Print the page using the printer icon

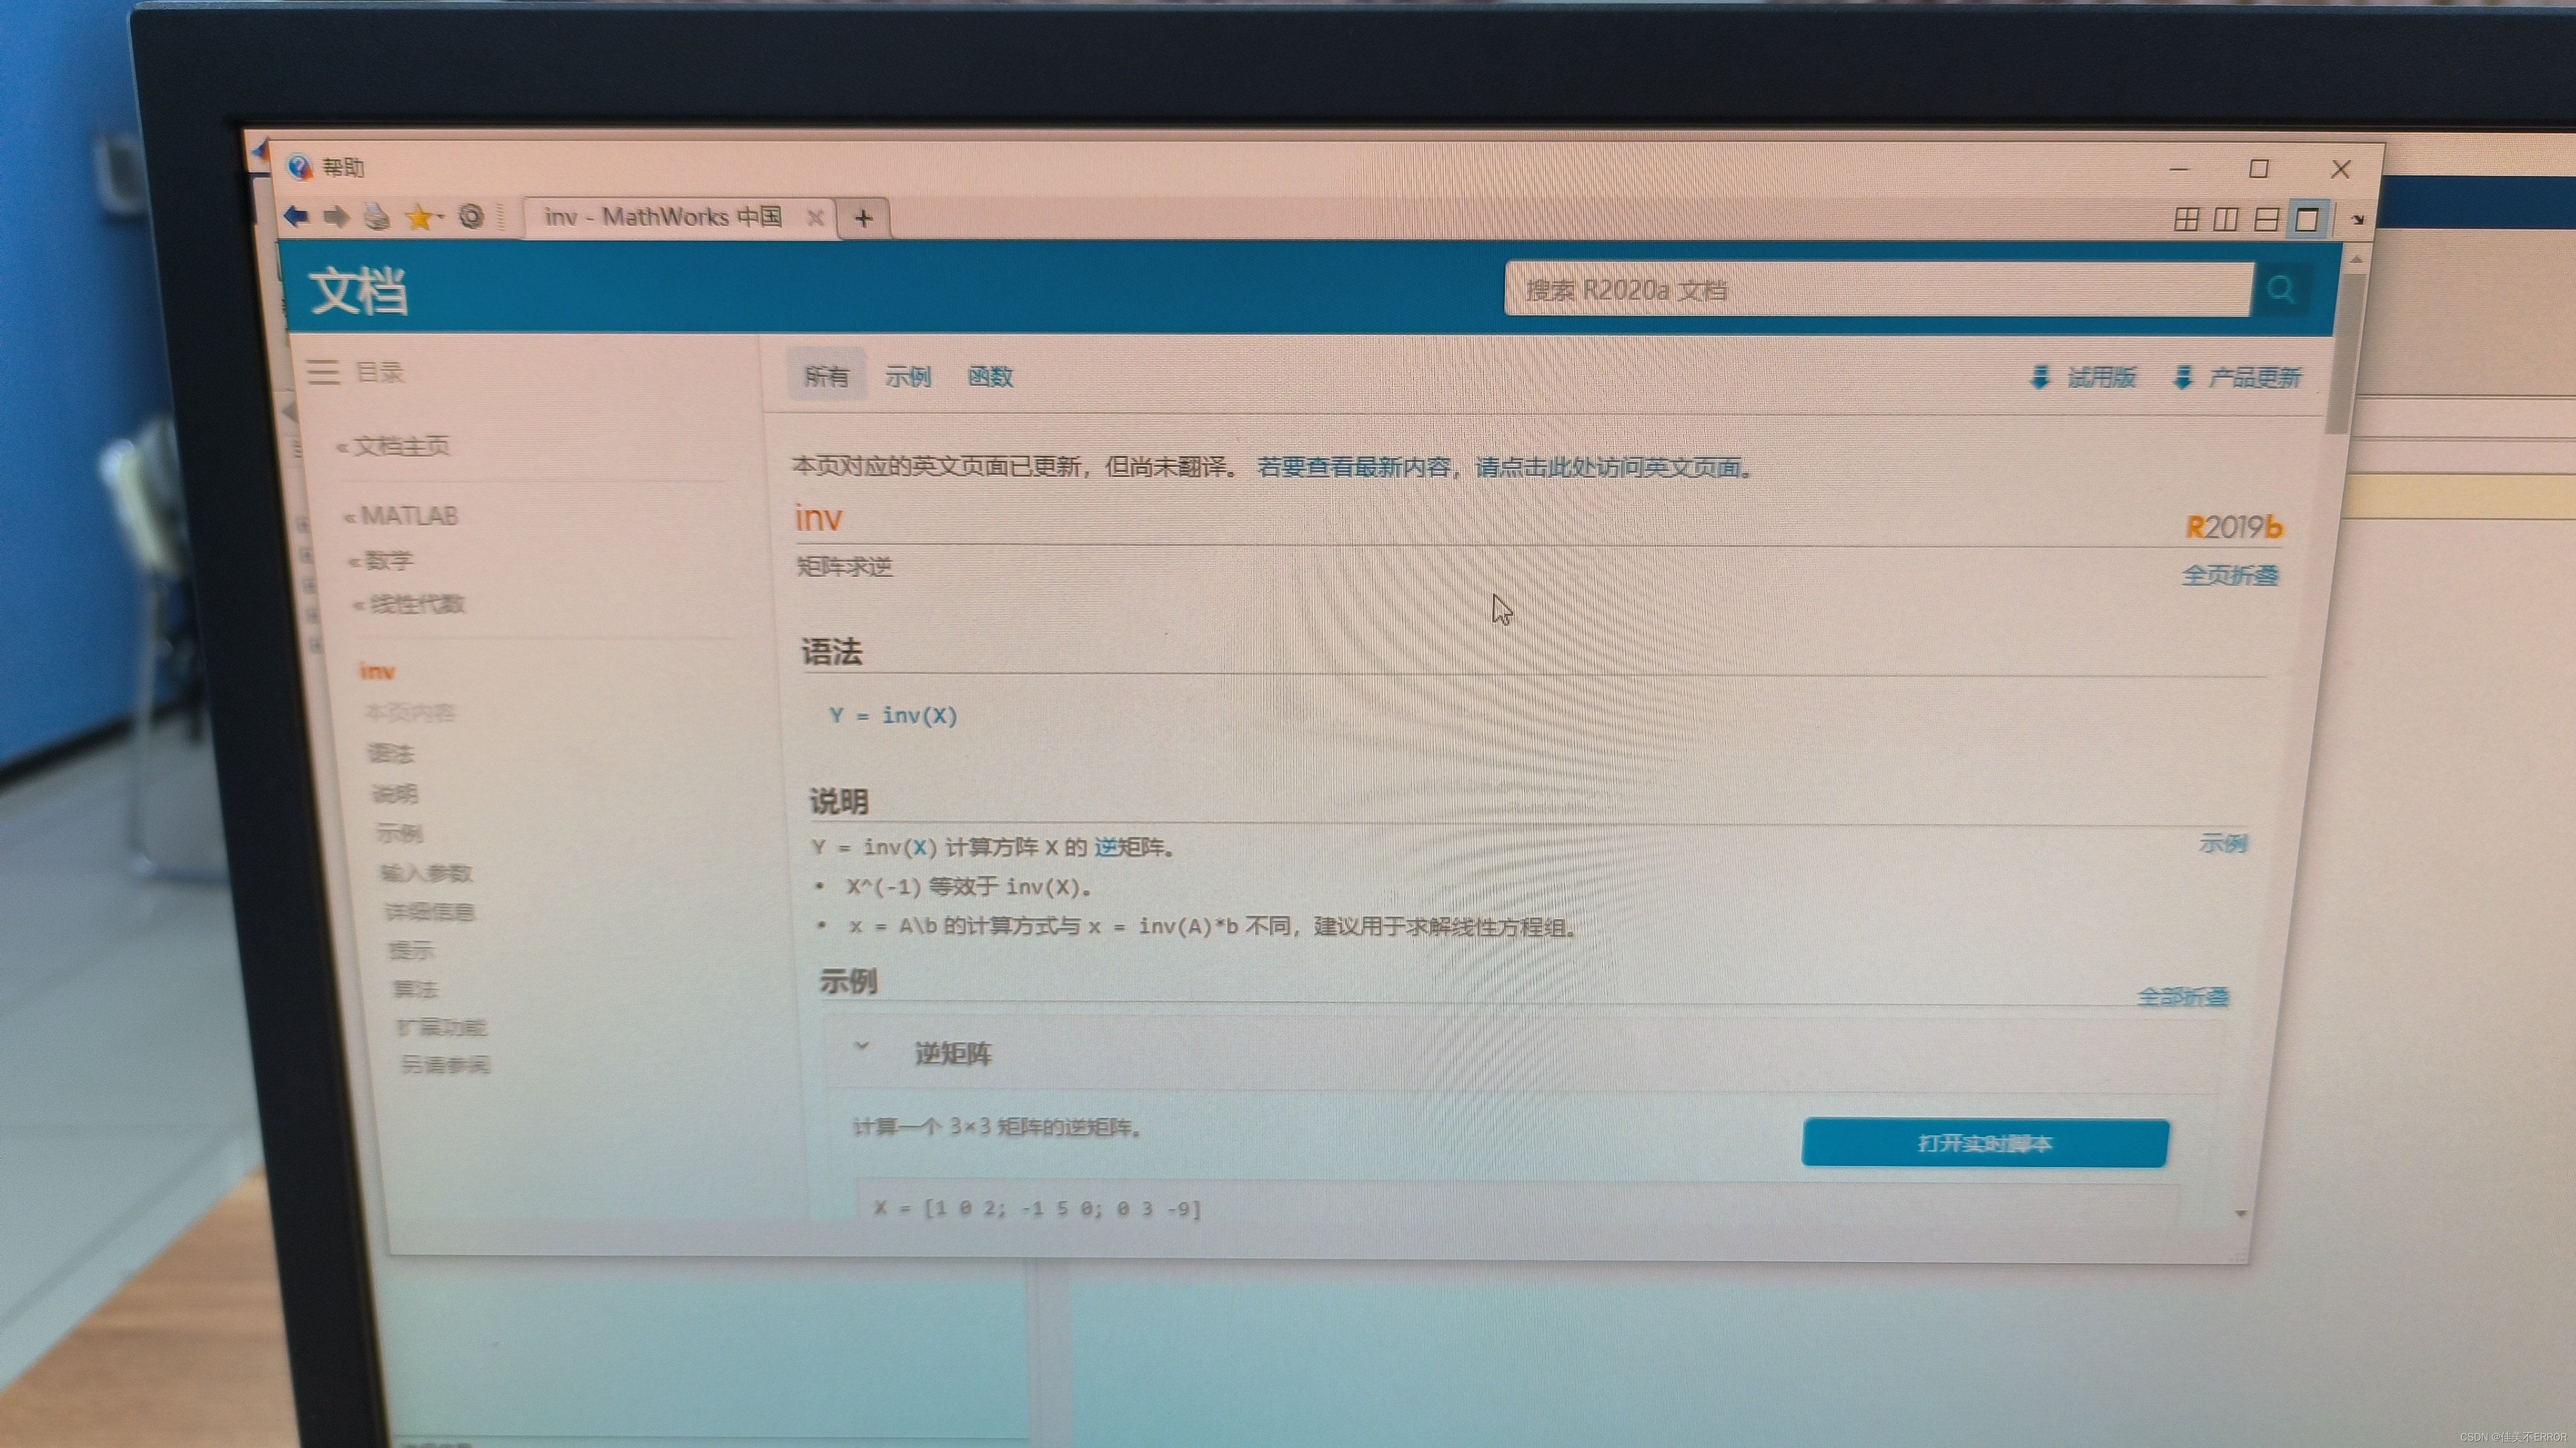tap(376, 217)
